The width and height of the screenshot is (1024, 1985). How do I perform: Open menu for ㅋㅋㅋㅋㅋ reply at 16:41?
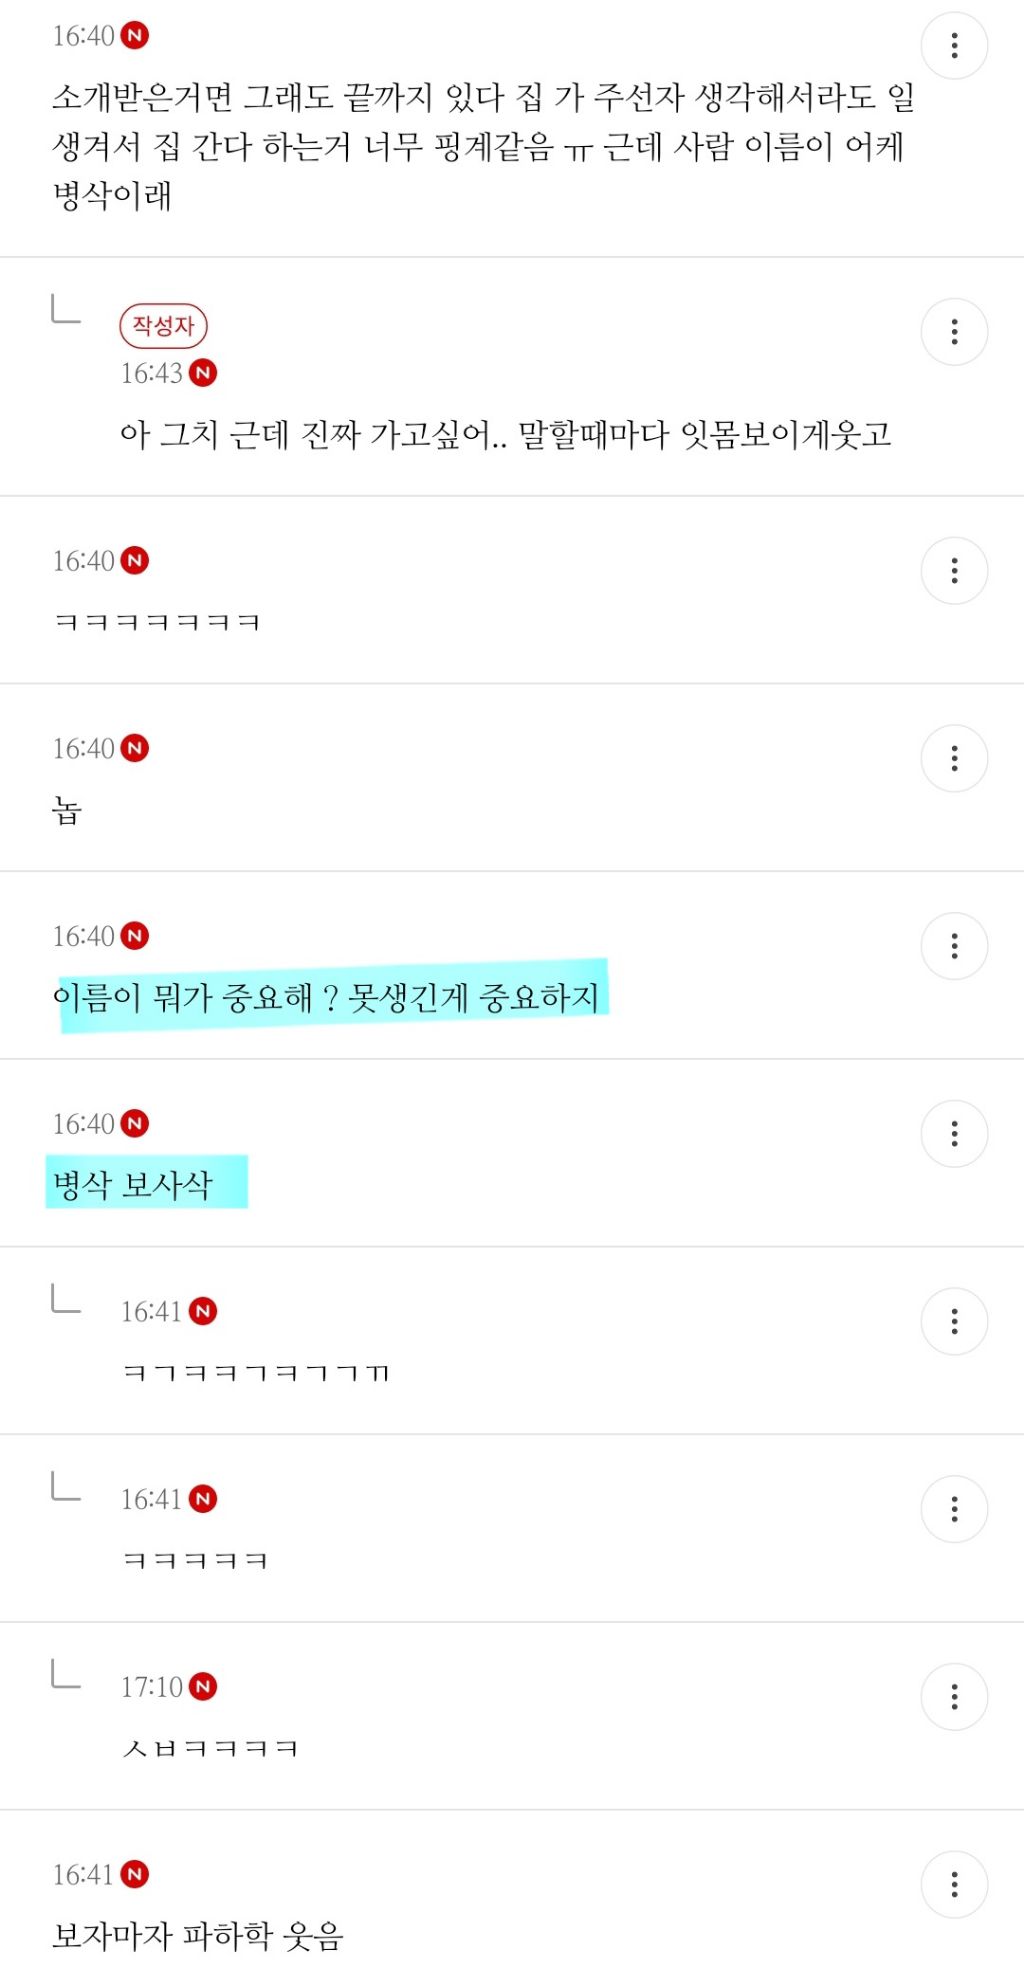point(954,1509)
